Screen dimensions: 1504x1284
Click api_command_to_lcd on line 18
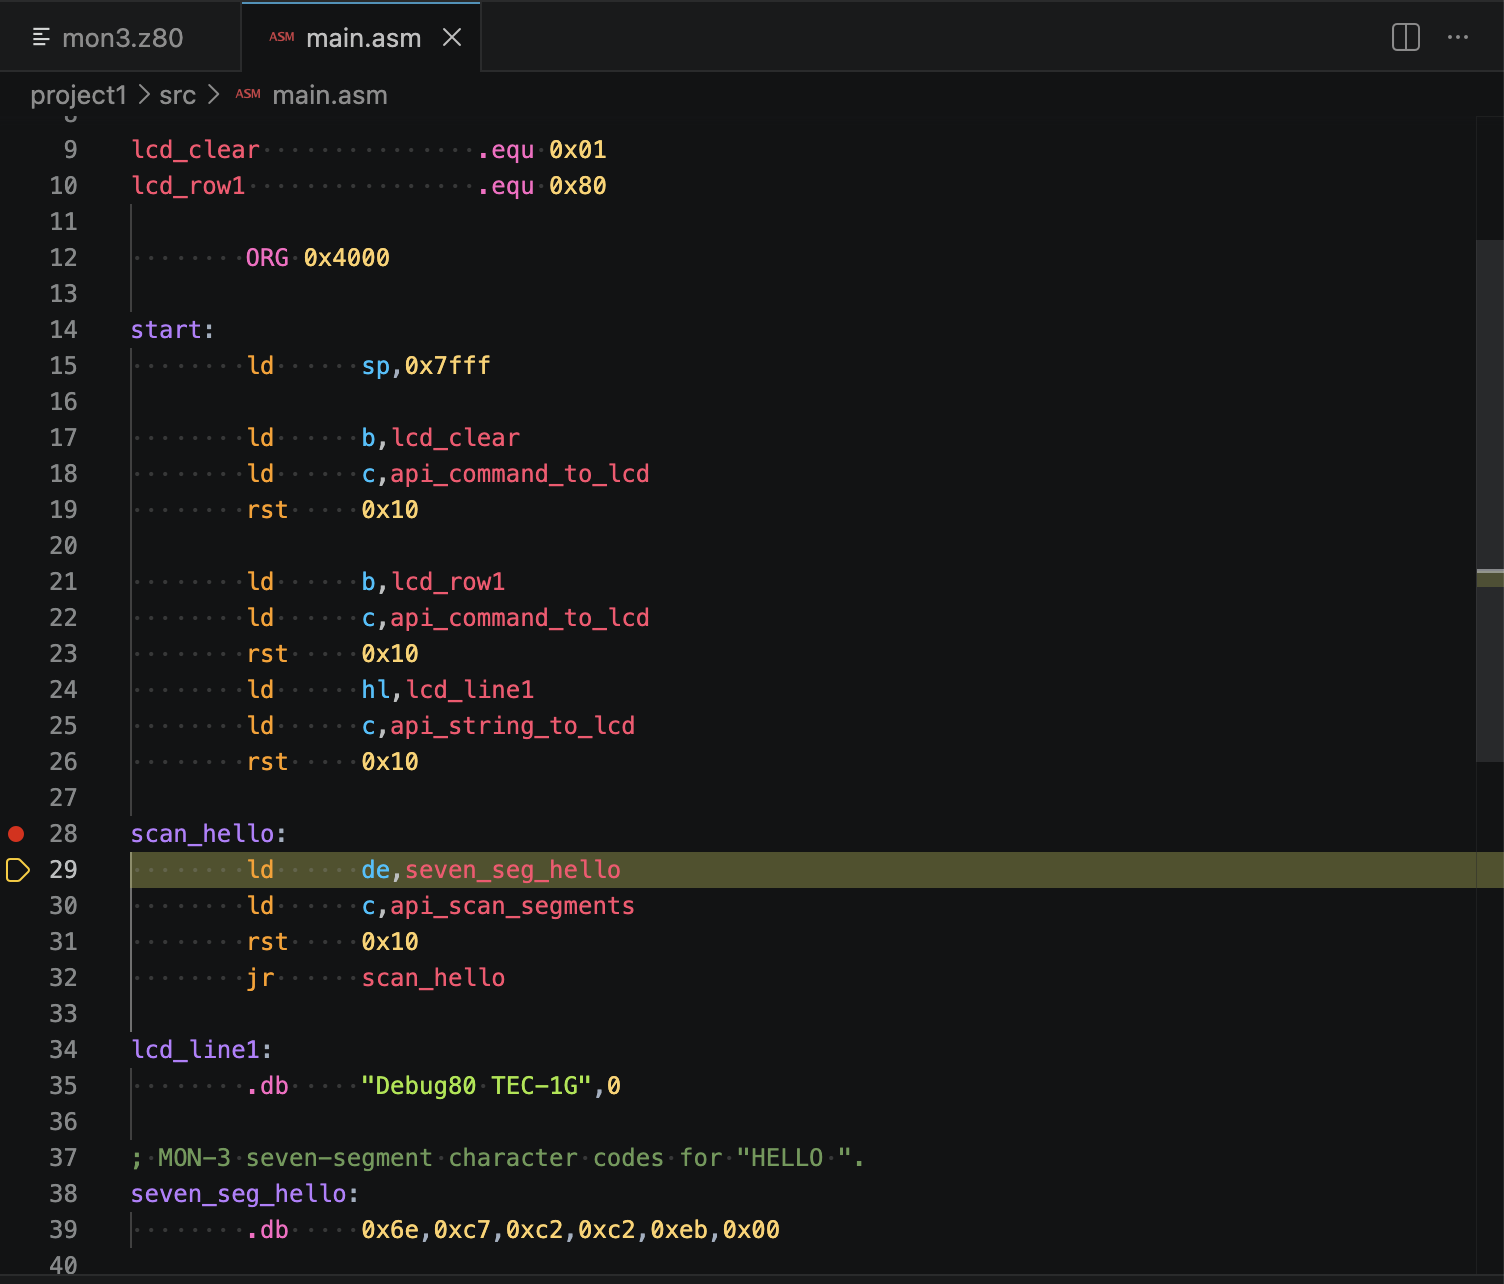click(x=519, y=474)
